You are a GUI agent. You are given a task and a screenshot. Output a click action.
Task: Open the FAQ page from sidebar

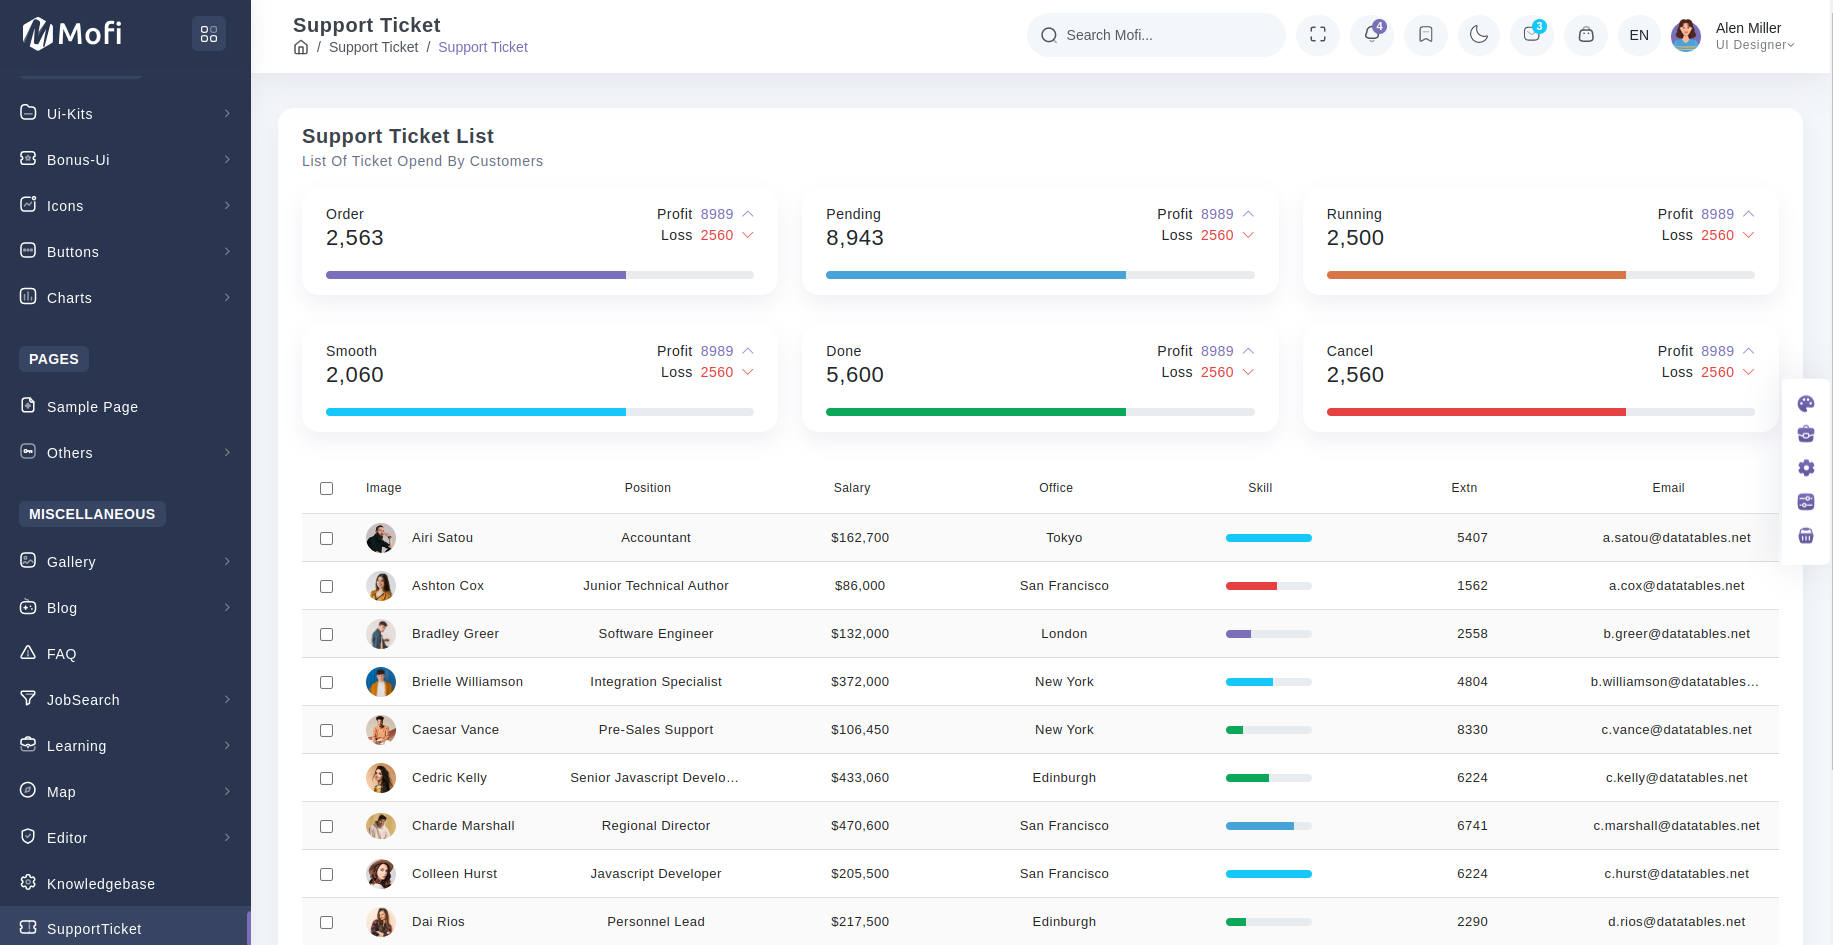coord(61,654)
